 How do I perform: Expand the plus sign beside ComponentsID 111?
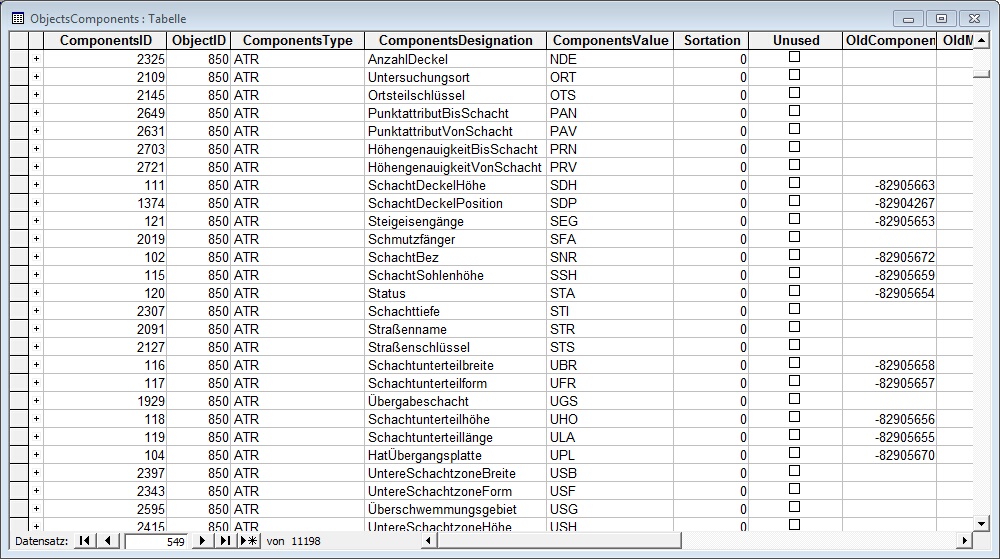[x=36, y=185]
